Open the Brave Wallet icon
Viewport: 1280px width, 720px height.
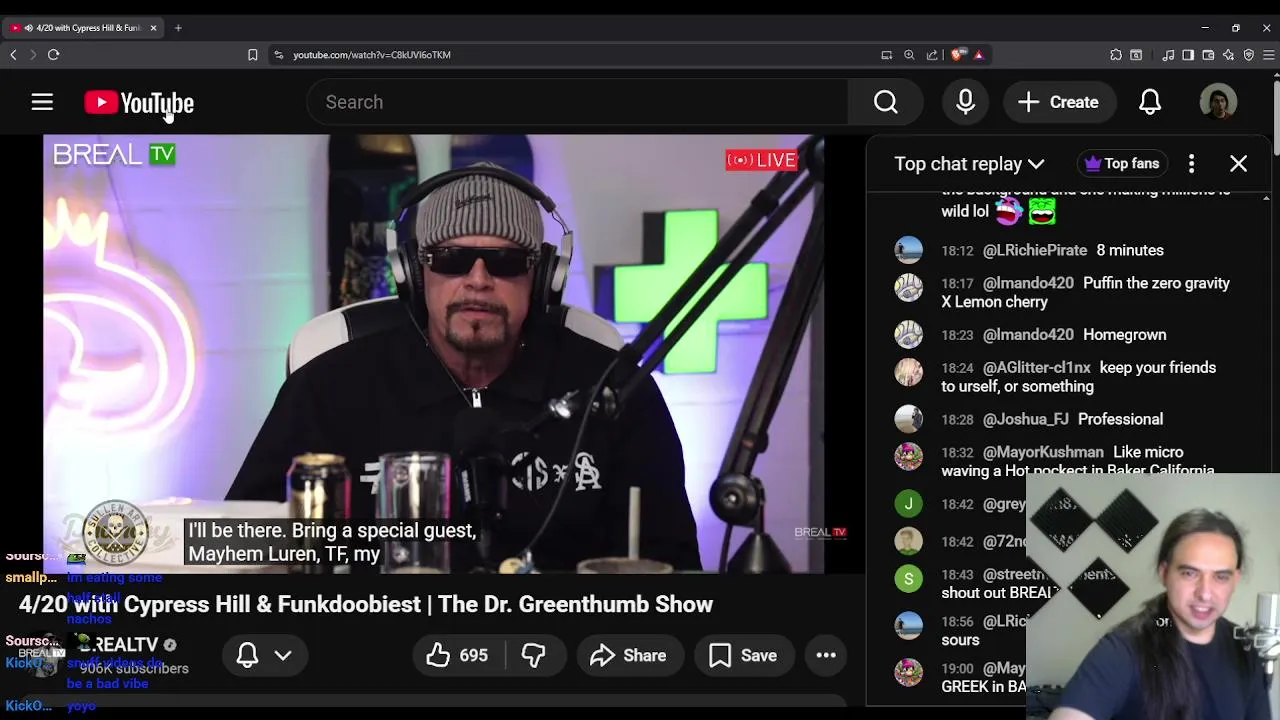1208,55
